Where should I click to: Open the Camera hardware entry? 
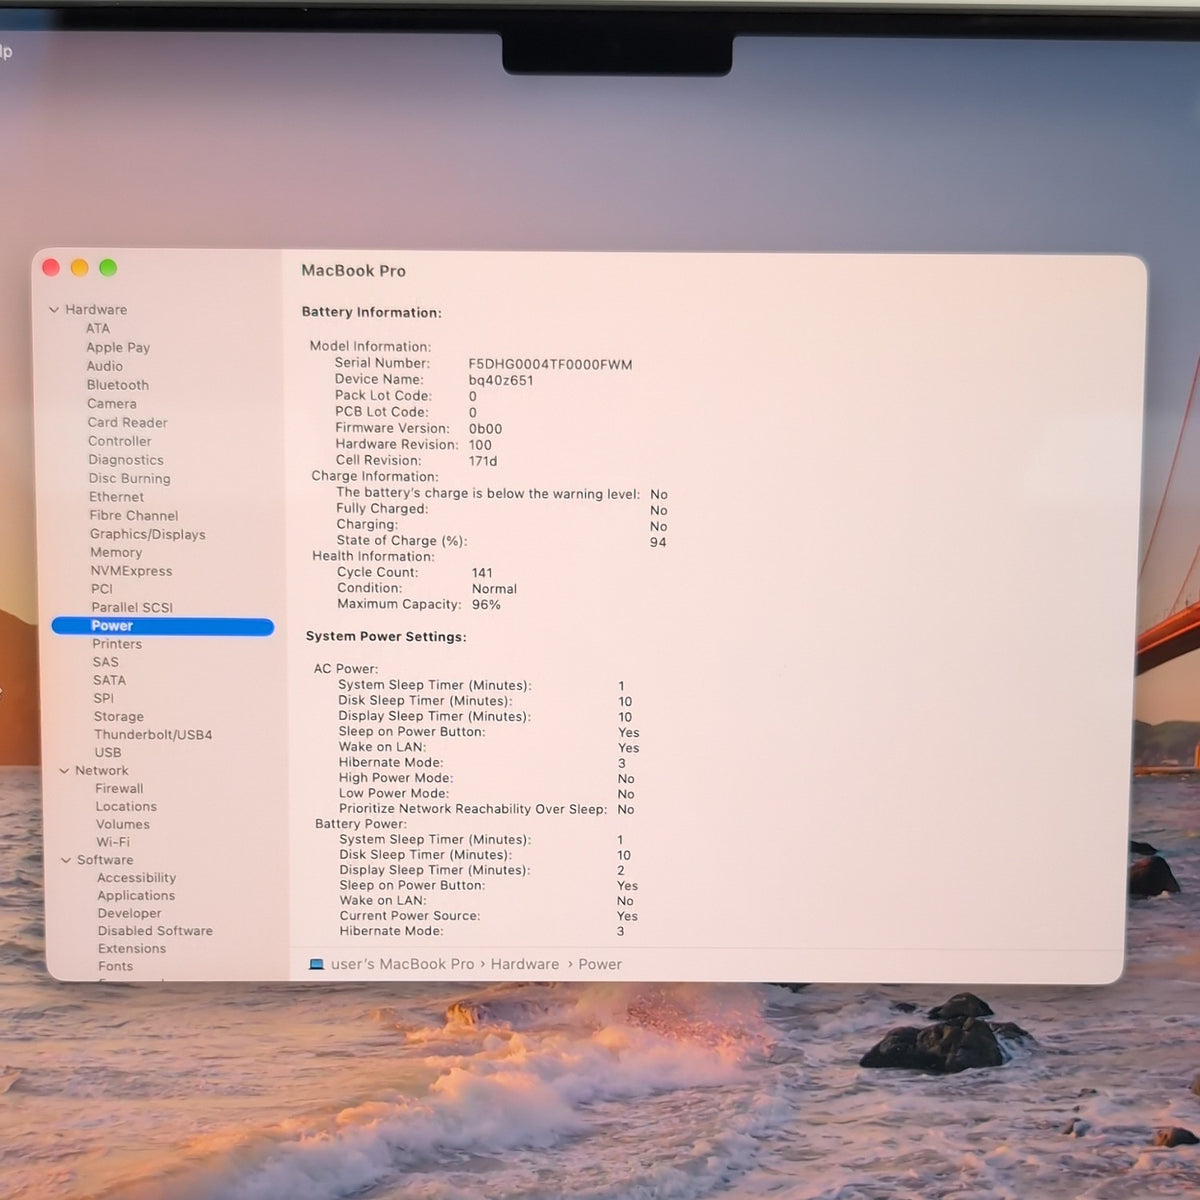tap(112, 404)
